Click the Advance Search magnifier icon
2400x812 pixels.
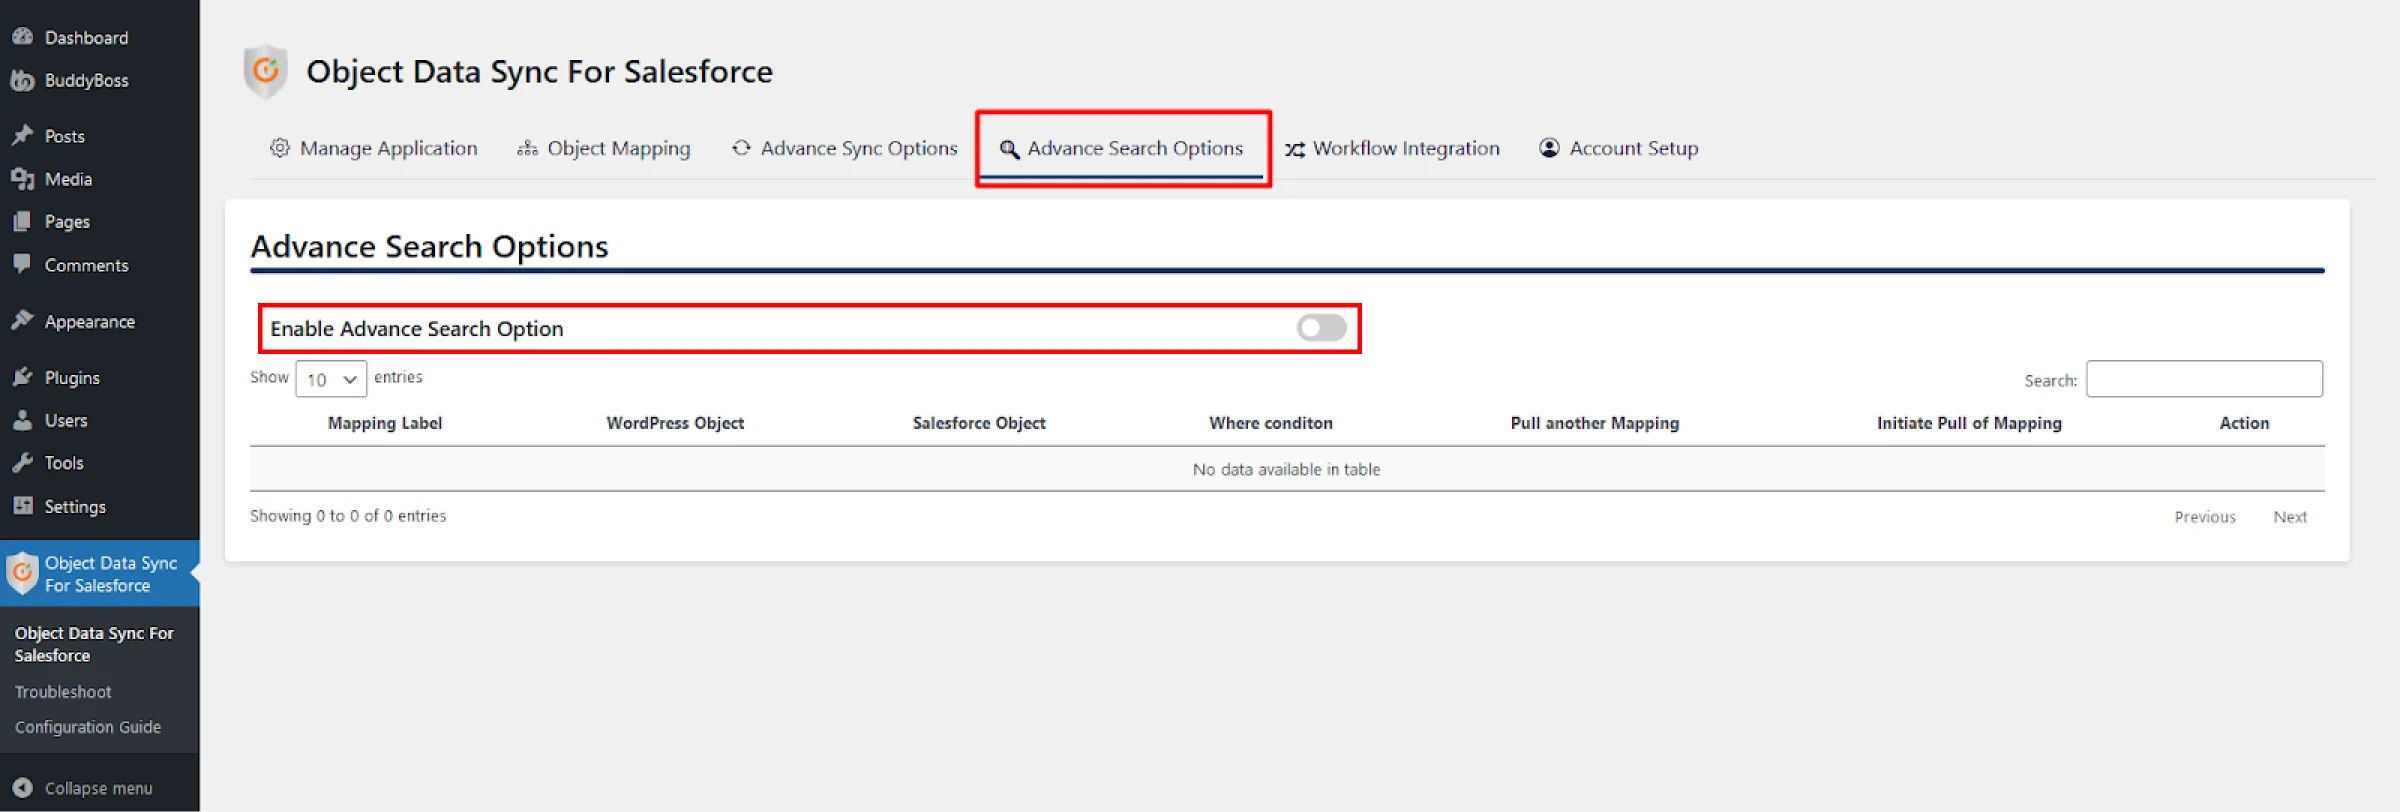[1009, 149]
